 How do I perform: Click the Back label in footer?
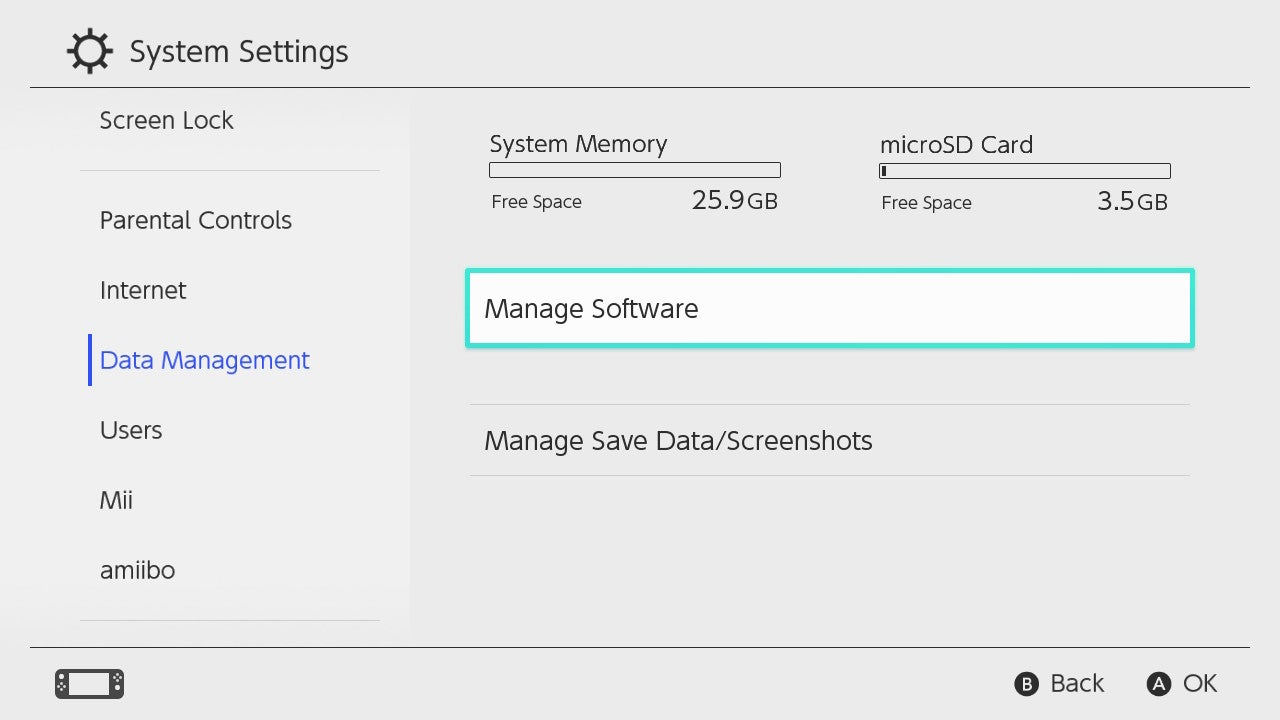point(1076,684)
